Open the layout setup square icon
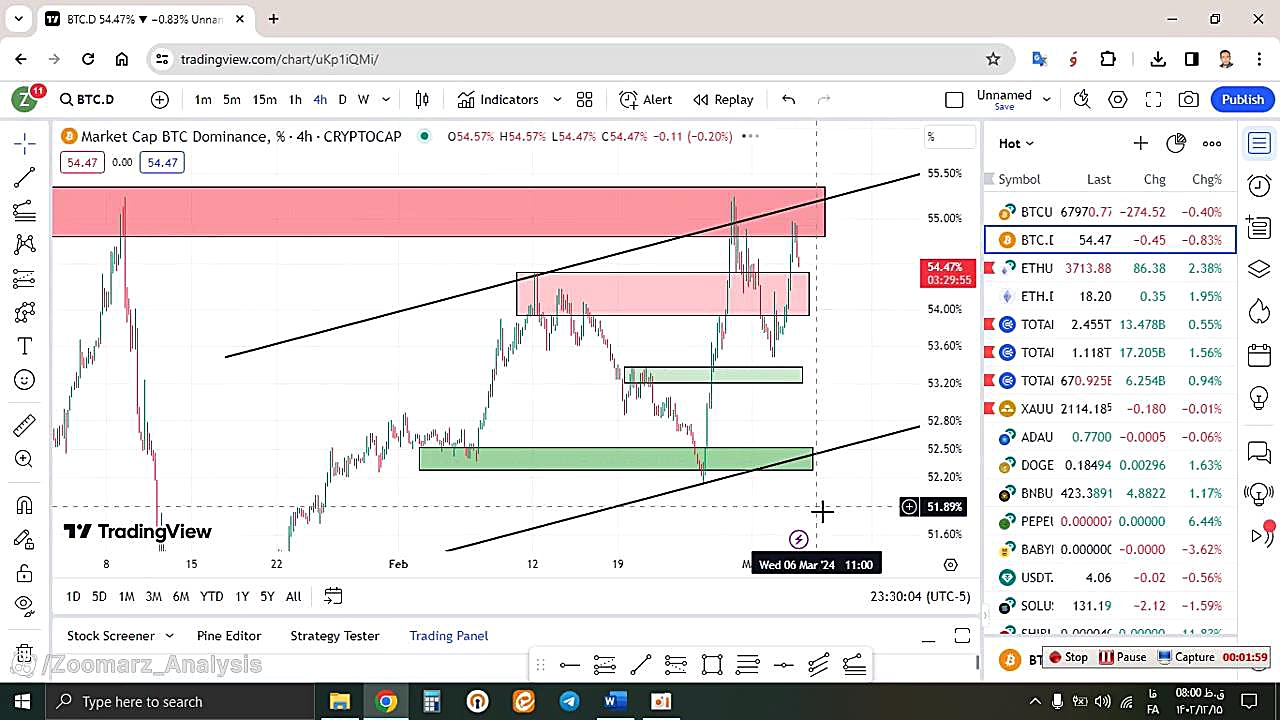 pyautogui.click(x=954, y=99)
